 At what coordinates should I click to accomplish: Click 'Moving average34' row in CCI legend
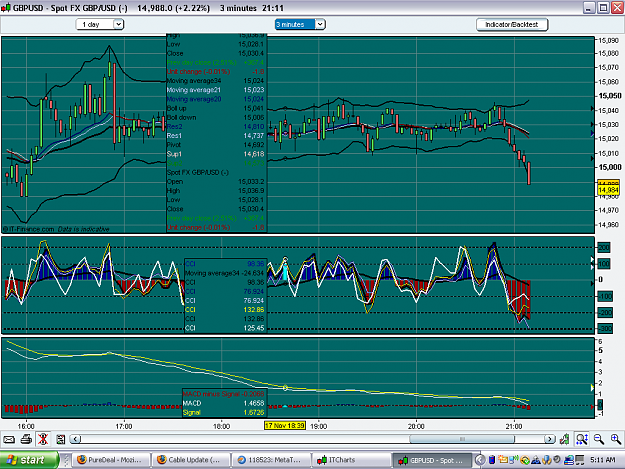225,273
